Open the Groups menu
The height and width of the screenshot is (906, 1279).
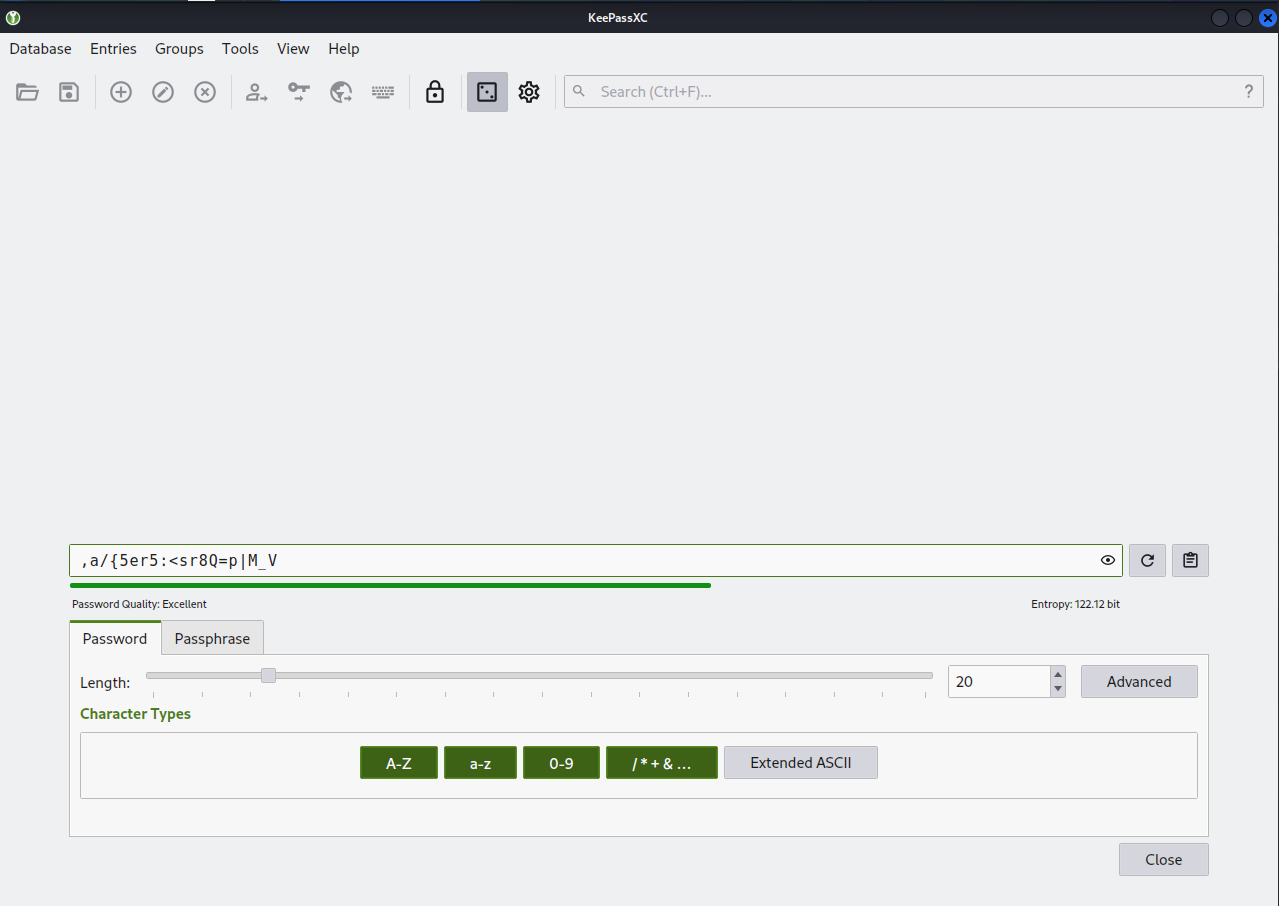point(179,49)
